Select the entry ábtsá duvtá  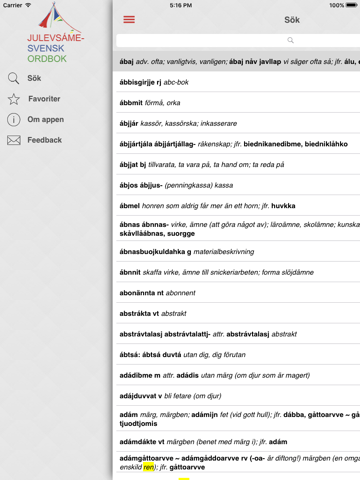tap(237, 355)
